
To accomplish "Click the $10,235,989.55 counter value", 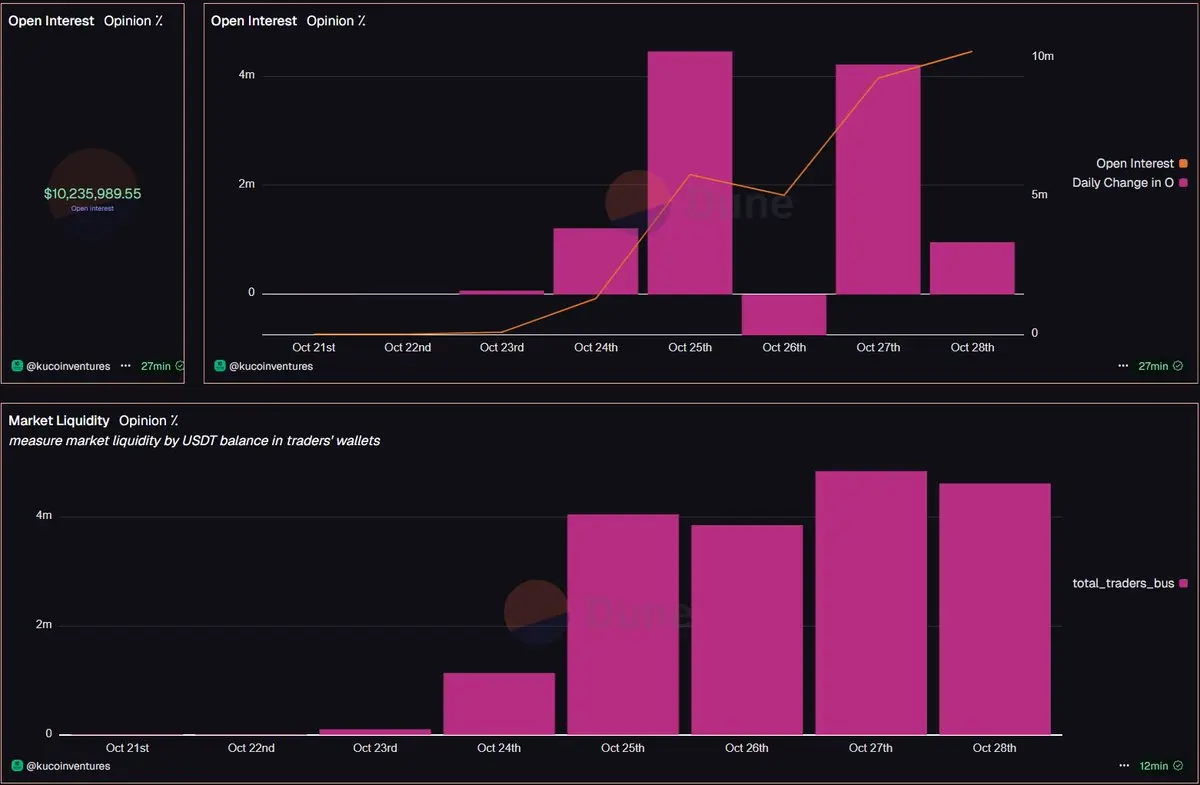I will click(92, 193).
